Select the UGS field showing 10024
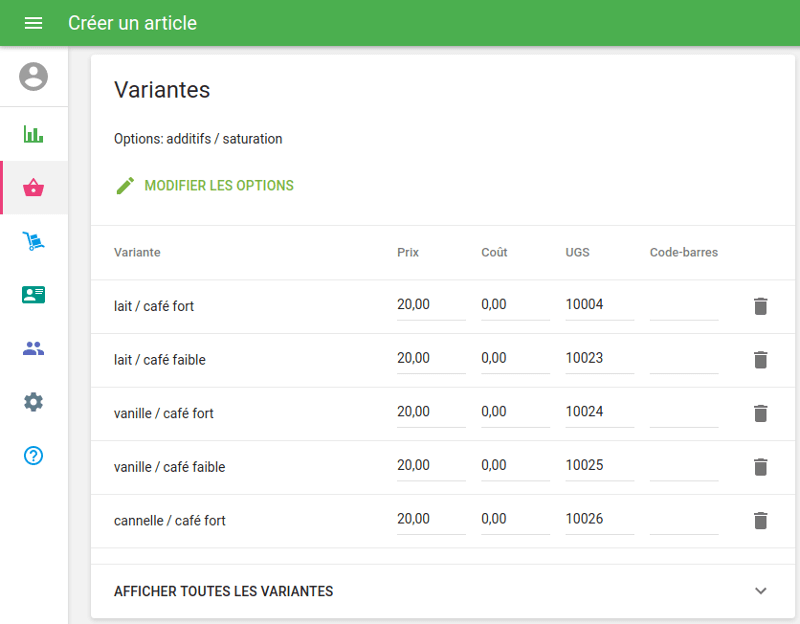Image resolution: width=800 pixels, height=624 pixels. [598, 411]
